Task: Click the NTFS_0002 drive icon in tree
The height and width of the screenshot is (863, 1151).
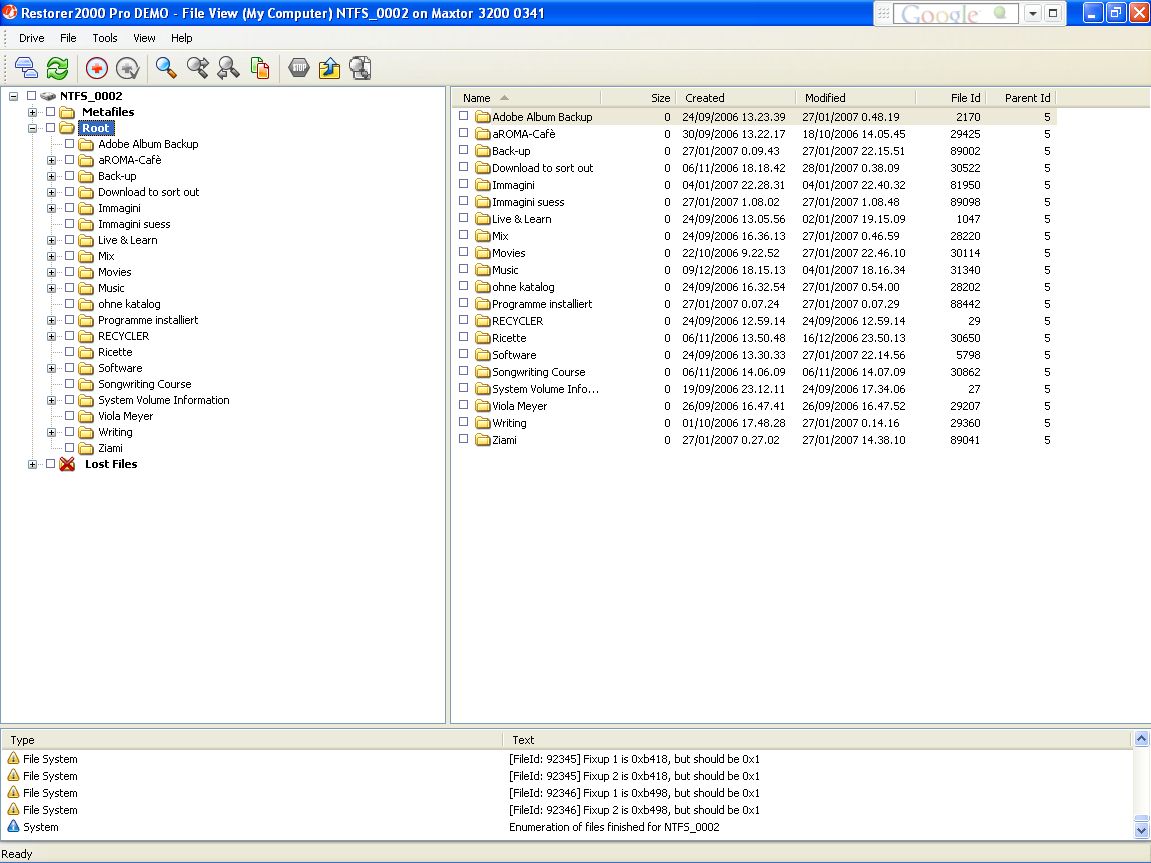Action: [x=48, y=96]
